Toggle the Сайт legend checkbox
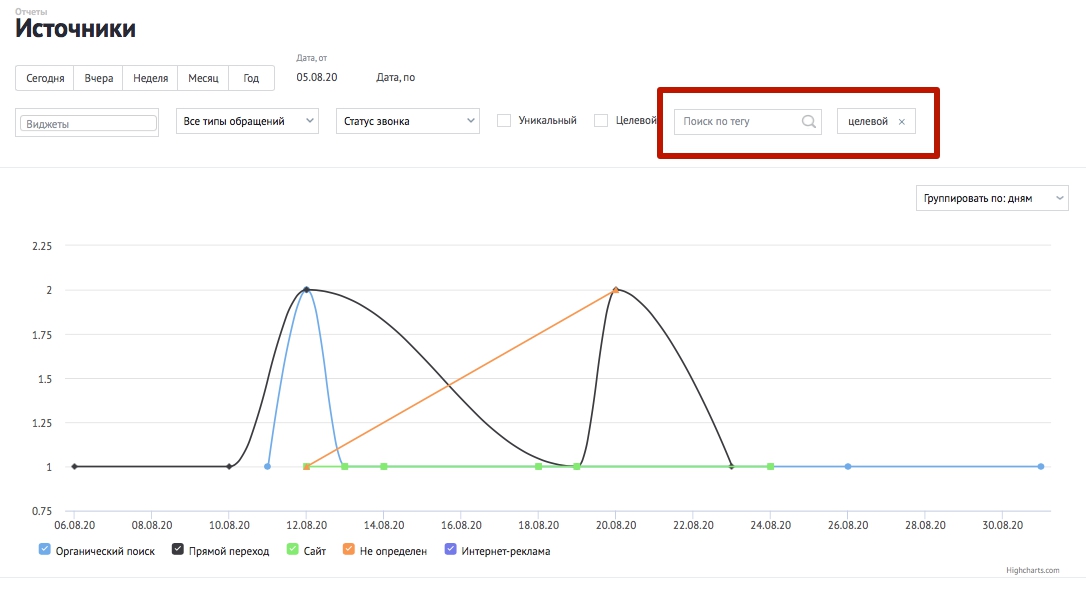The image size is (1086, 597). (x=293, y=550)
